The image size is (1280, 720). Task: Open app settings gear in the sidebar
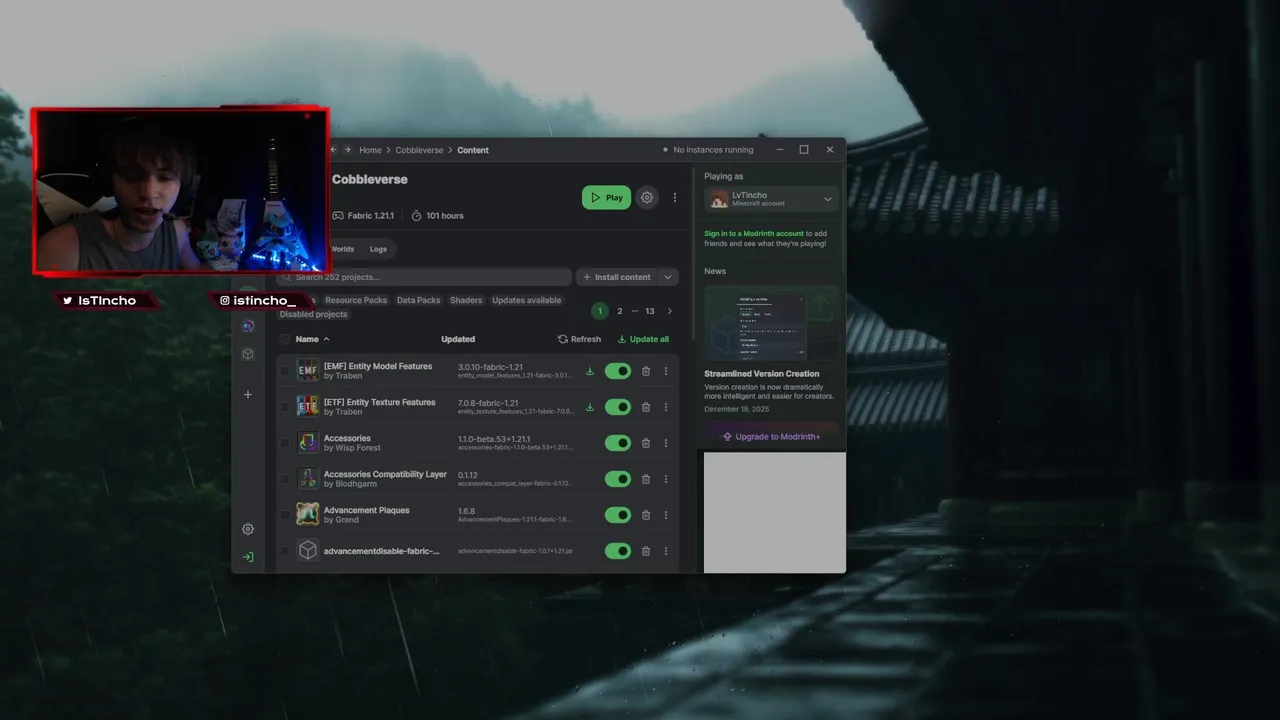click(248, 529)
